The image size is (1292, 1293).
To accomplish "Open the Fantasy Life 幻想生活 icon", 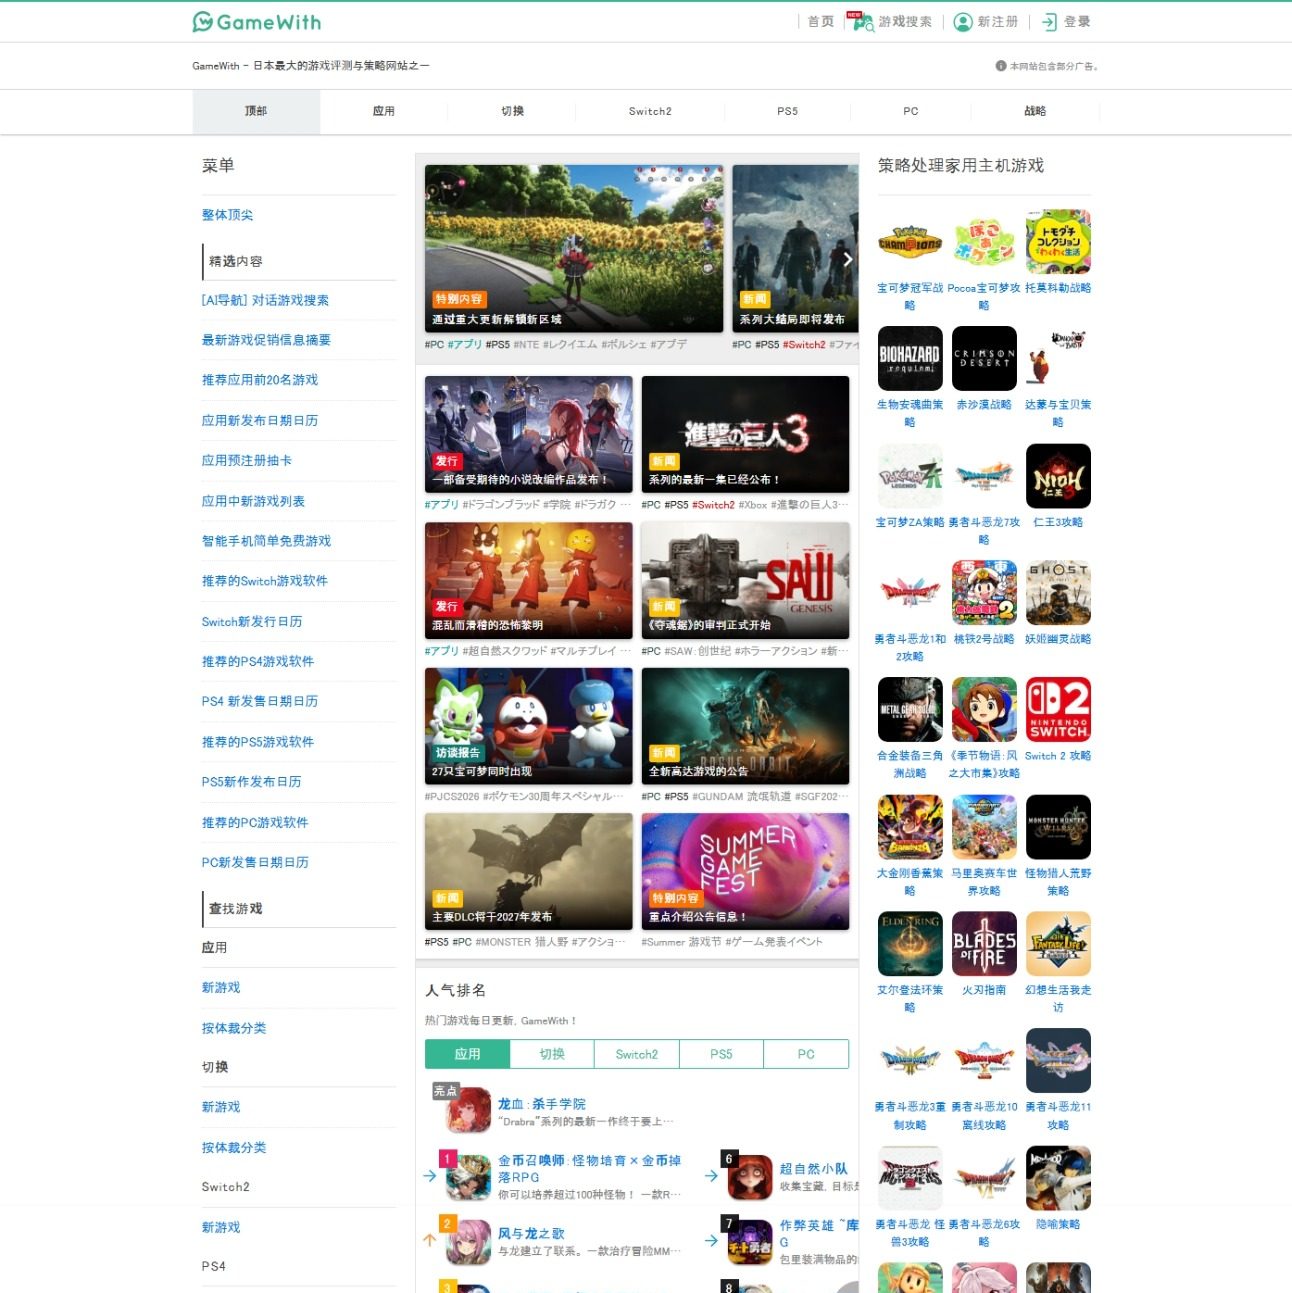I will [1058, 944].
